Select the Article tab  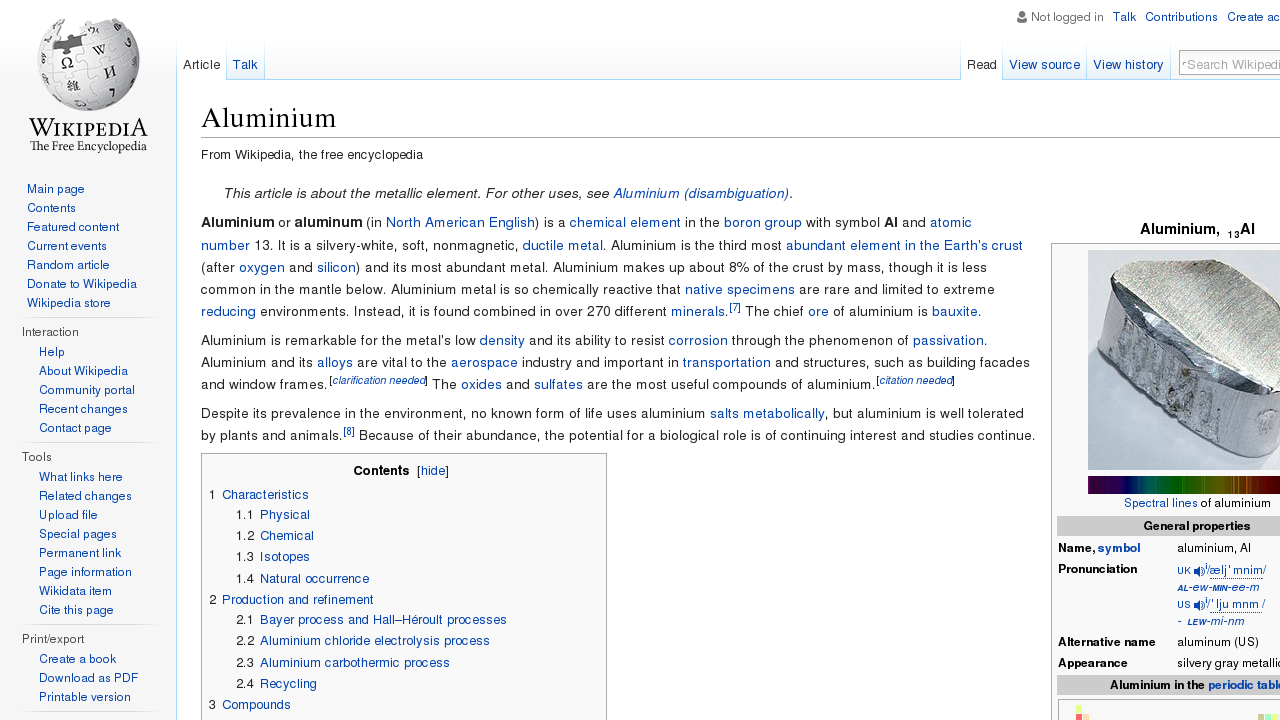(x=201, y=65)
